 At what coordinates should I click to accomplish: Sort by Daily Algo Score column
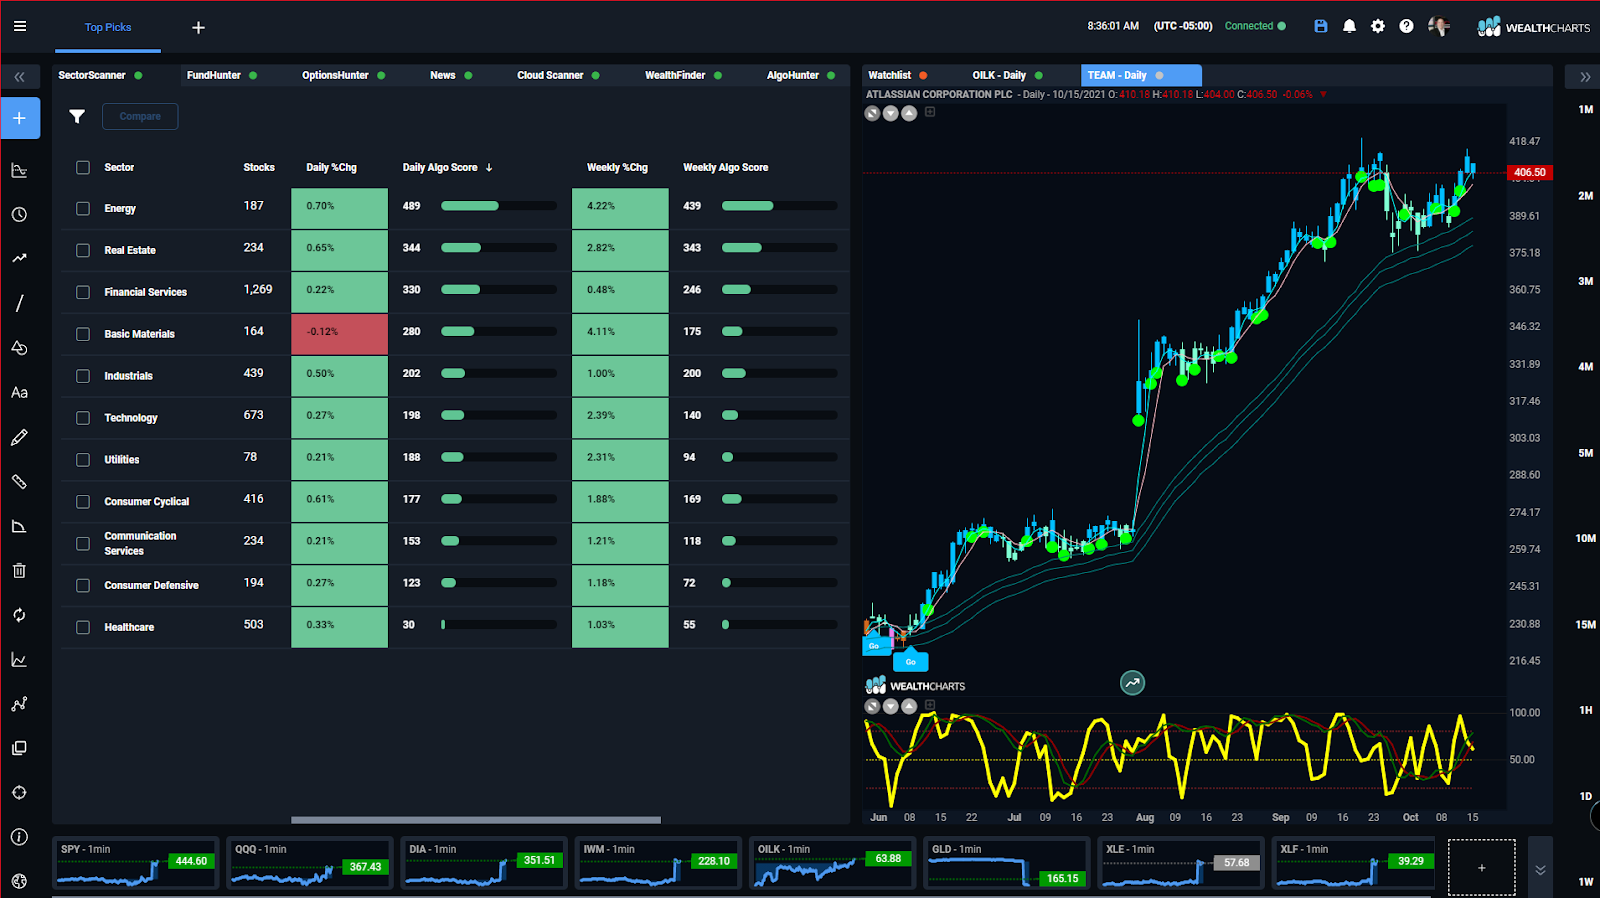447,167
